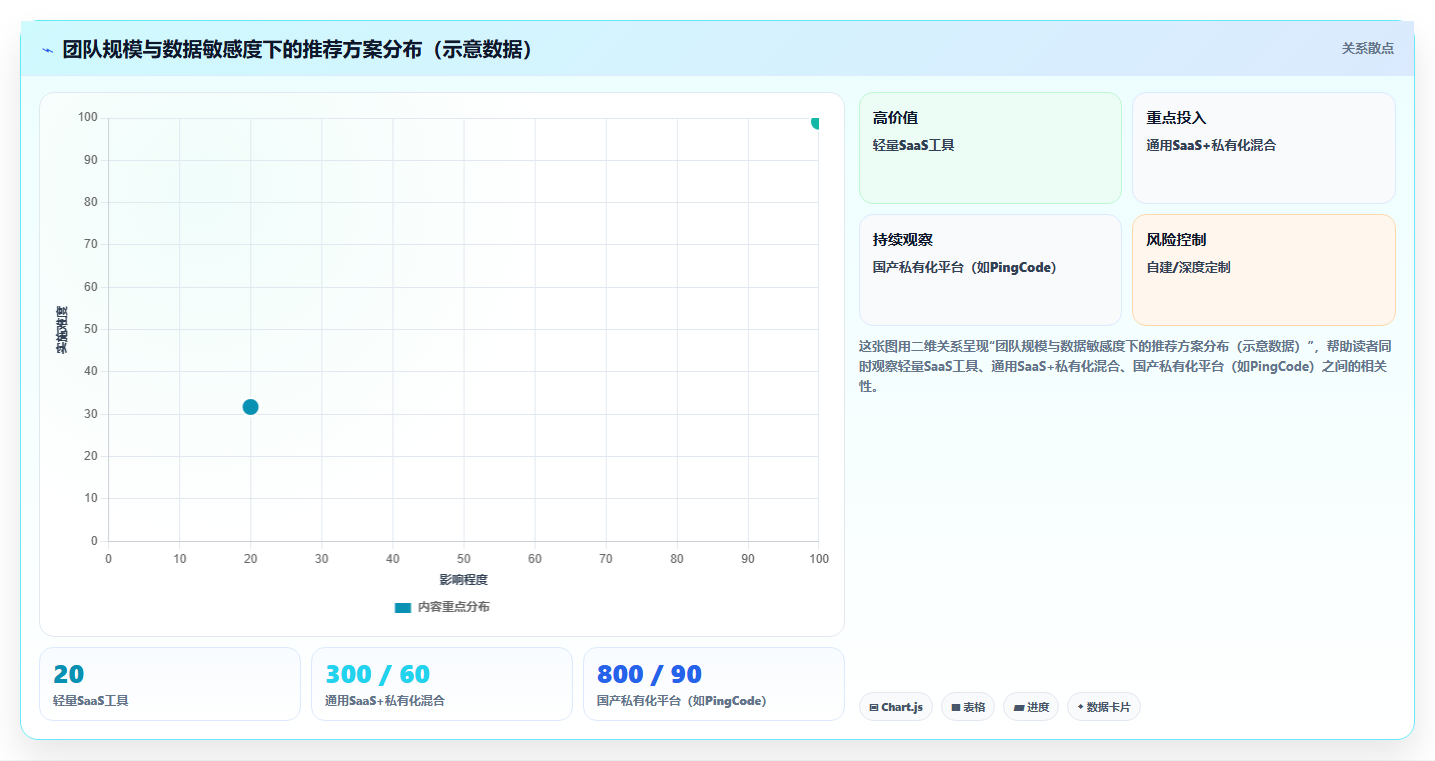Viewport: 1435px width, 761px height.
Task: Open the 重点投入 quadrant card
Action: pos(1263,148)
